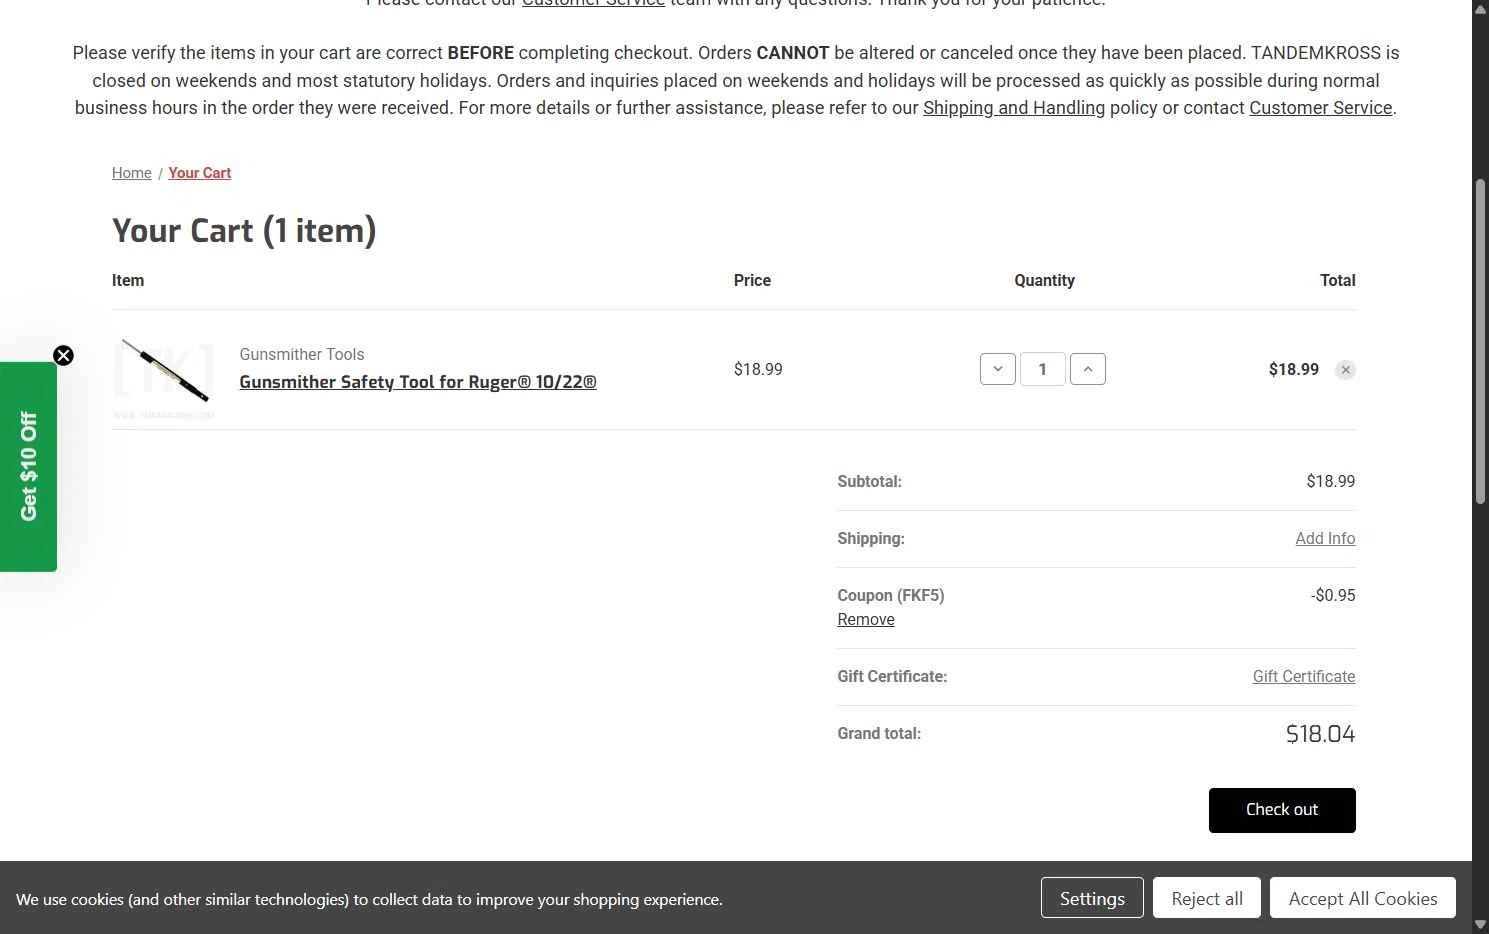Click the page vertical scrollbar thumb
The image size is (1489, 934).
click(1480, 341)
